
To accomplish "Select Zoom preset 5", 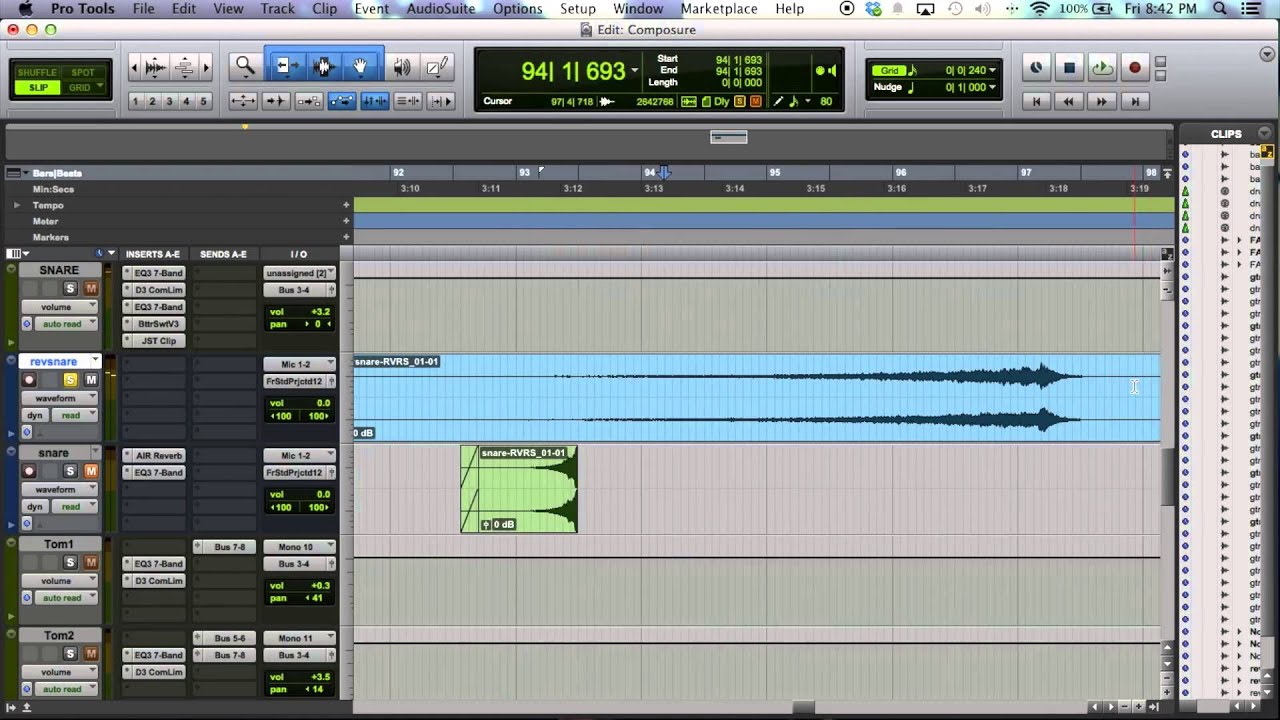I will pyautogui.click(x=203, y=101).
